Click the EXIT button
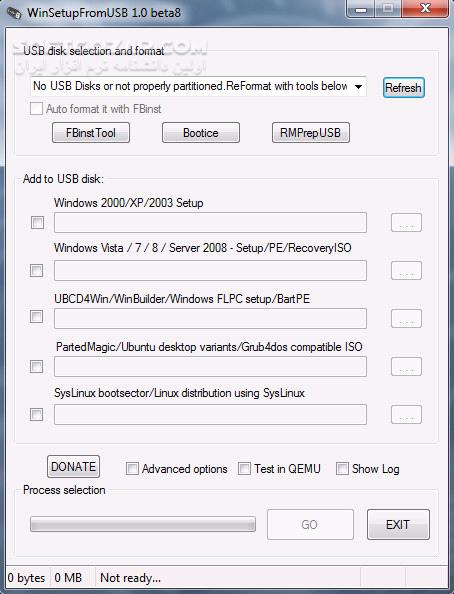 click(x=398, y=524)
